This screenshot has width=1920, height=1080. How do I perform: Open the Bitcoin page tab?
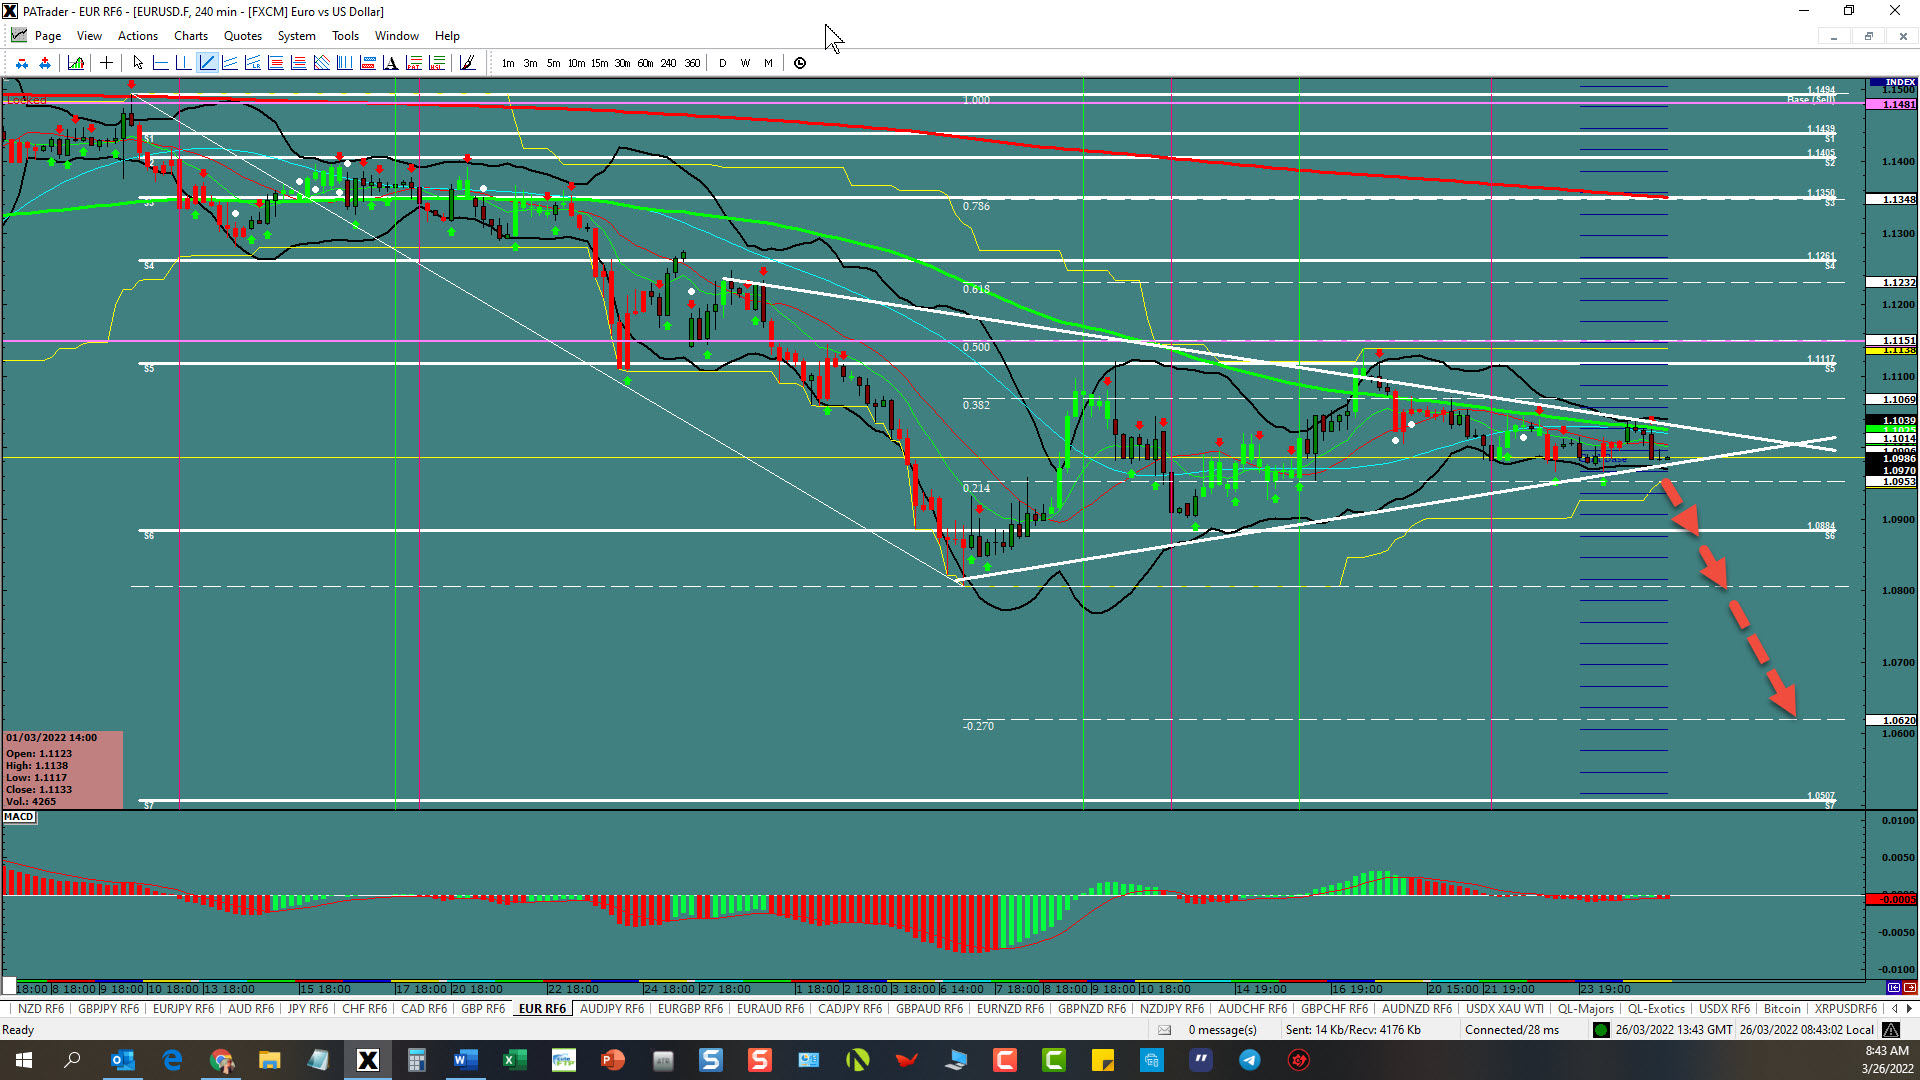click(1782, 1009)
